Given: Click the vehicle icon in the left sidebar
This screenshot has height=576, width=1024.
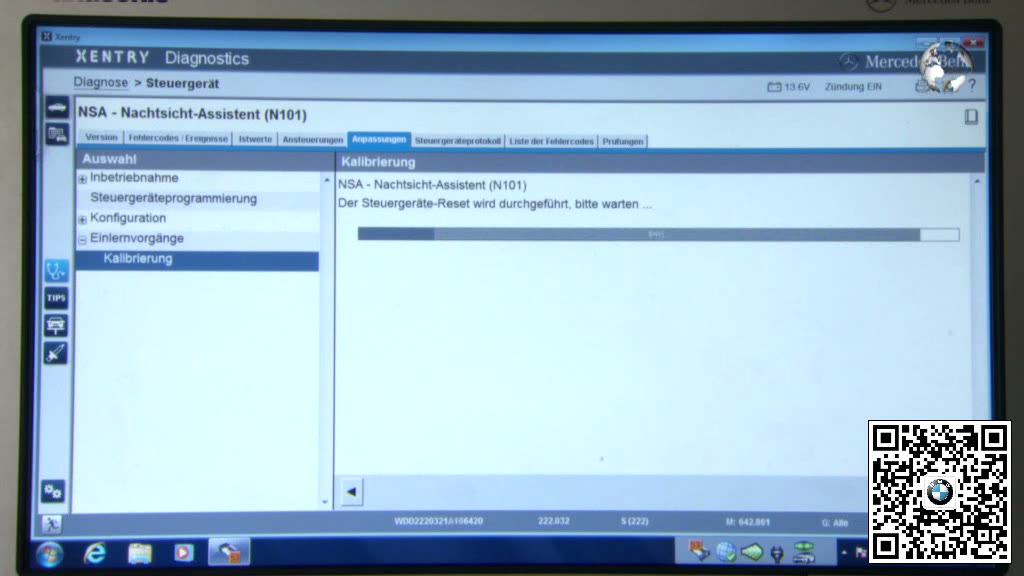Looking at the screenshot, I should click(x=57, y=107).
